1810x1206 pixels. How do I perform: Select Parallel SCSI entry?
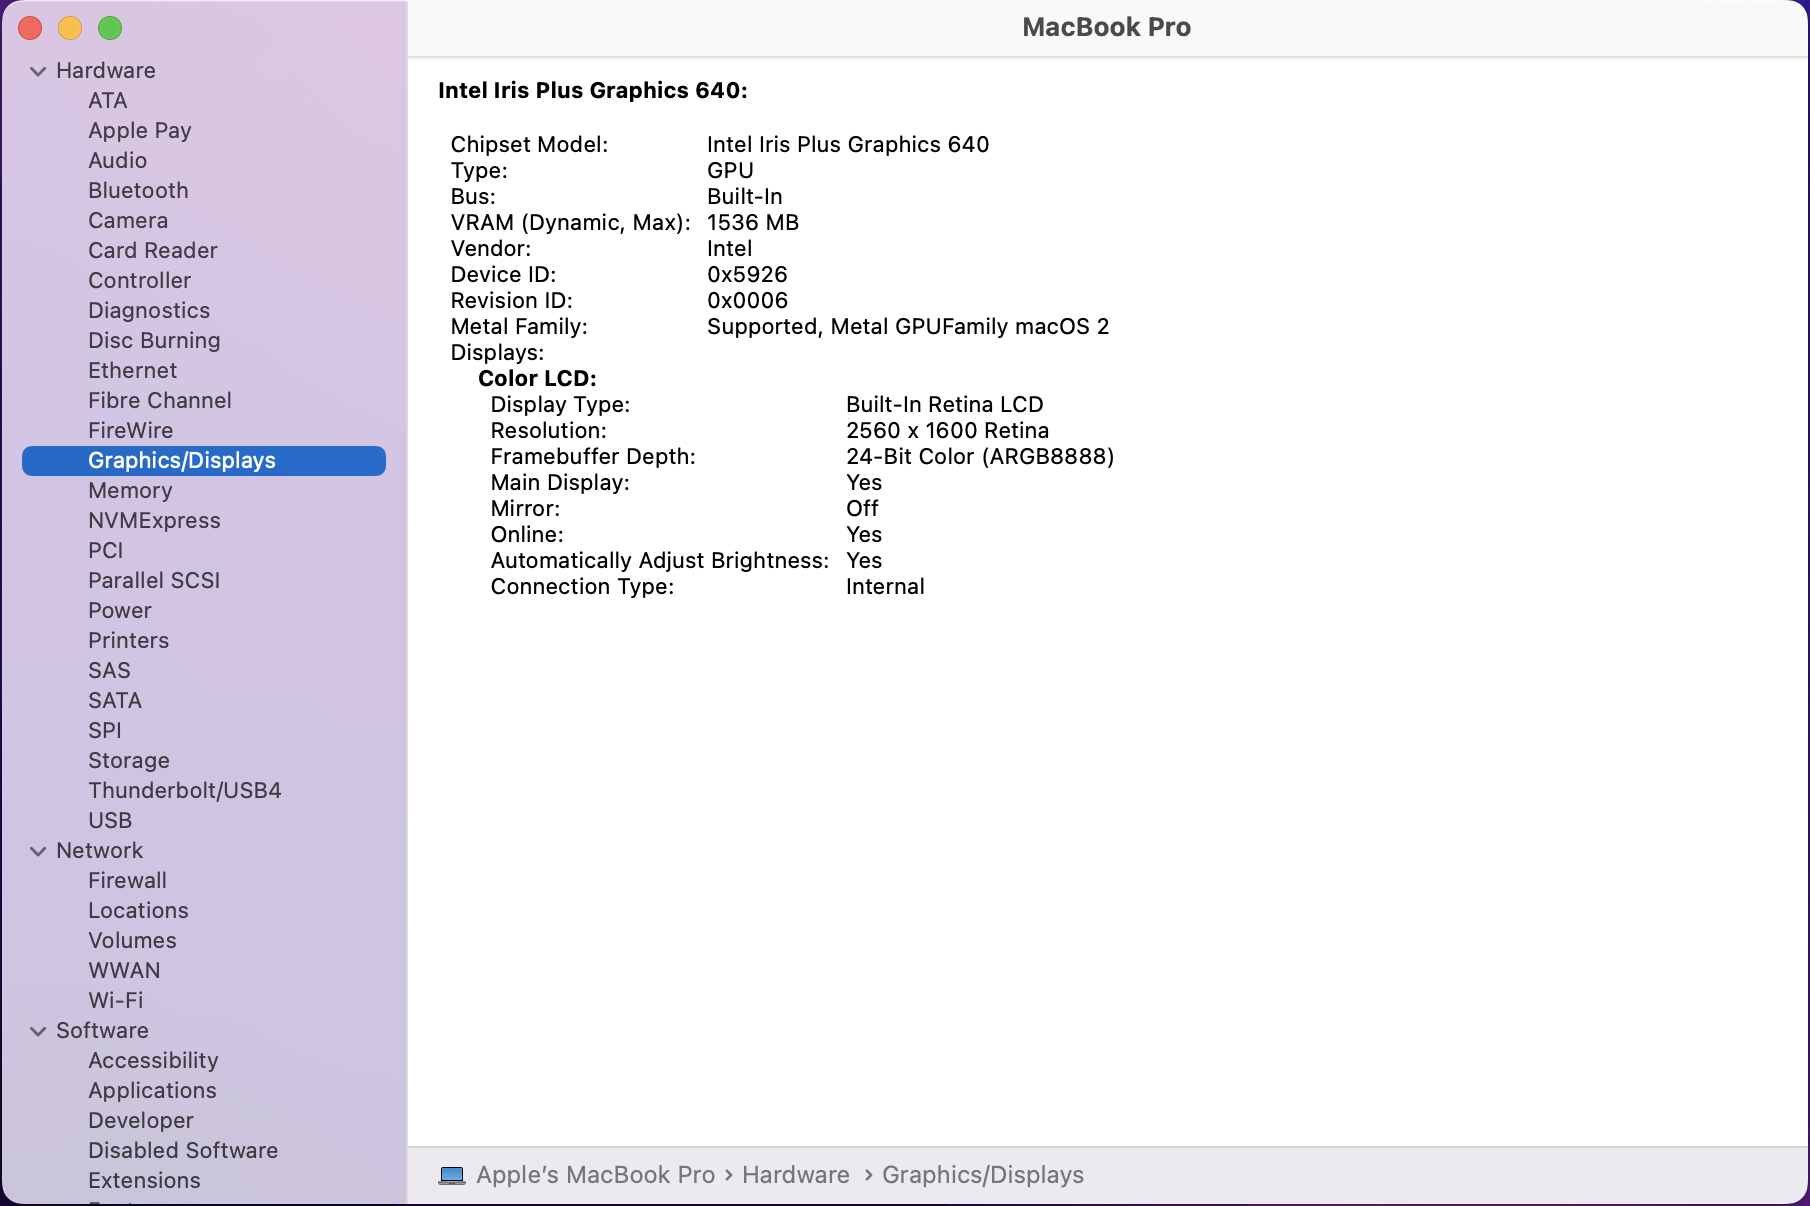tap(154, 581)
